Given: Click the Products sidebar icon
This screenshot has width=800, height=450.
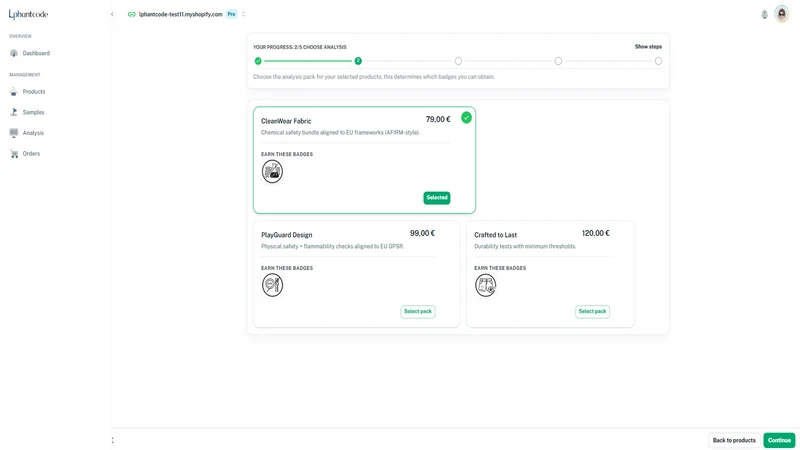Looking at the screenshot, I should click(x=14, y=92).
